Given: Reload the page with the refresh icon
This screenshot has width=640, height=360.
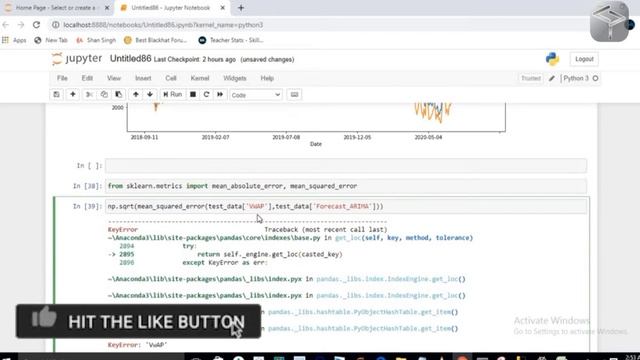Looking at the screenshot, I should tap(36, 25).
